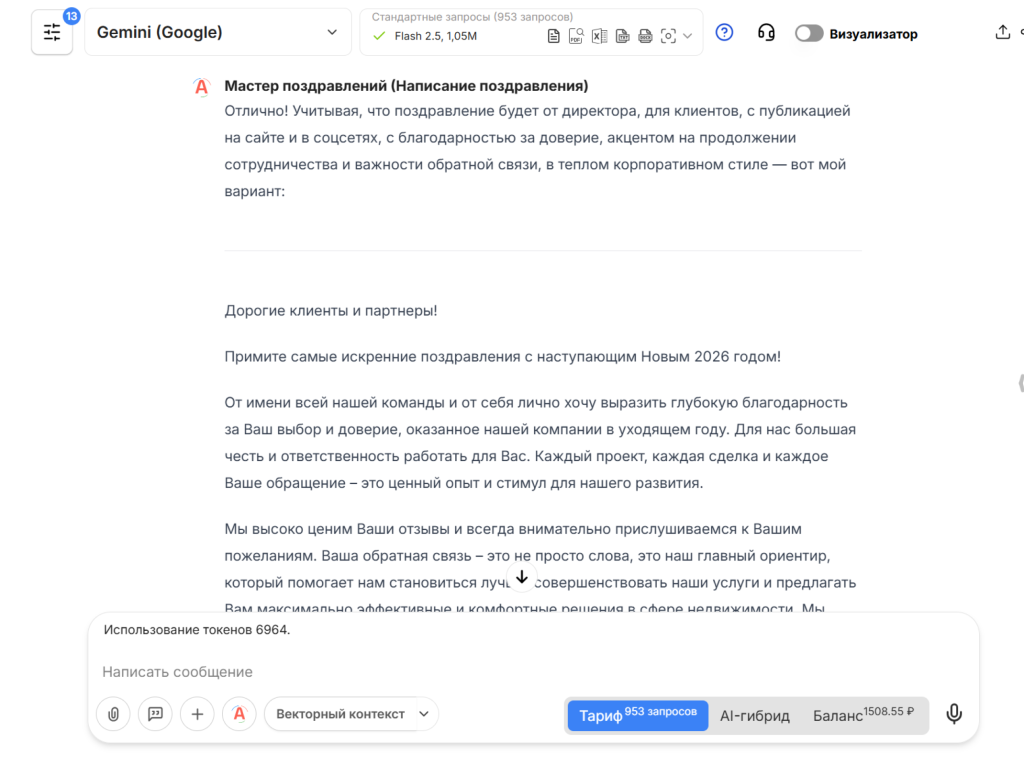
Task: Export the conversation using the PDF icon
Action: tap(575, 36)
